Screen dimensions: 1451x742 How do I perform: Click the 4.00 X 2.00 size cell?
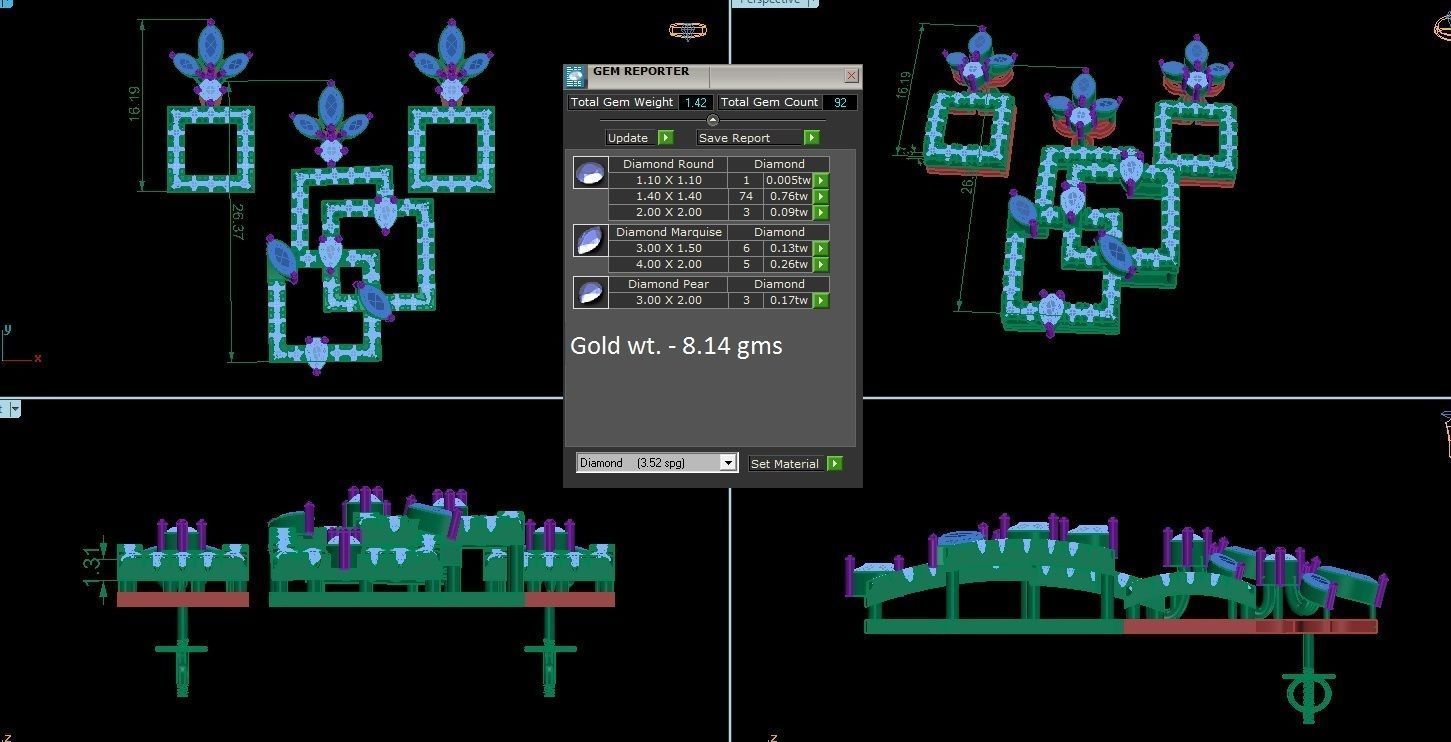(668, 264)
